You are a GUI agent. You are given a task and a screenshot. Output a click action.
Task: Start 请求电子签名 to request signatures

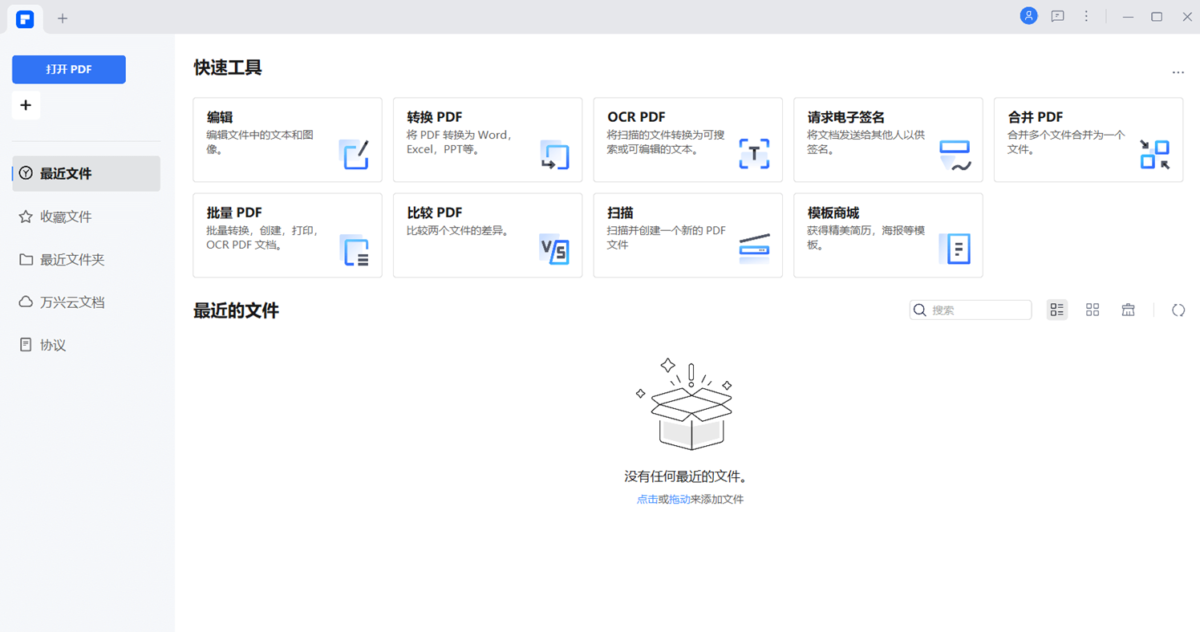click(x=887, y=139)
